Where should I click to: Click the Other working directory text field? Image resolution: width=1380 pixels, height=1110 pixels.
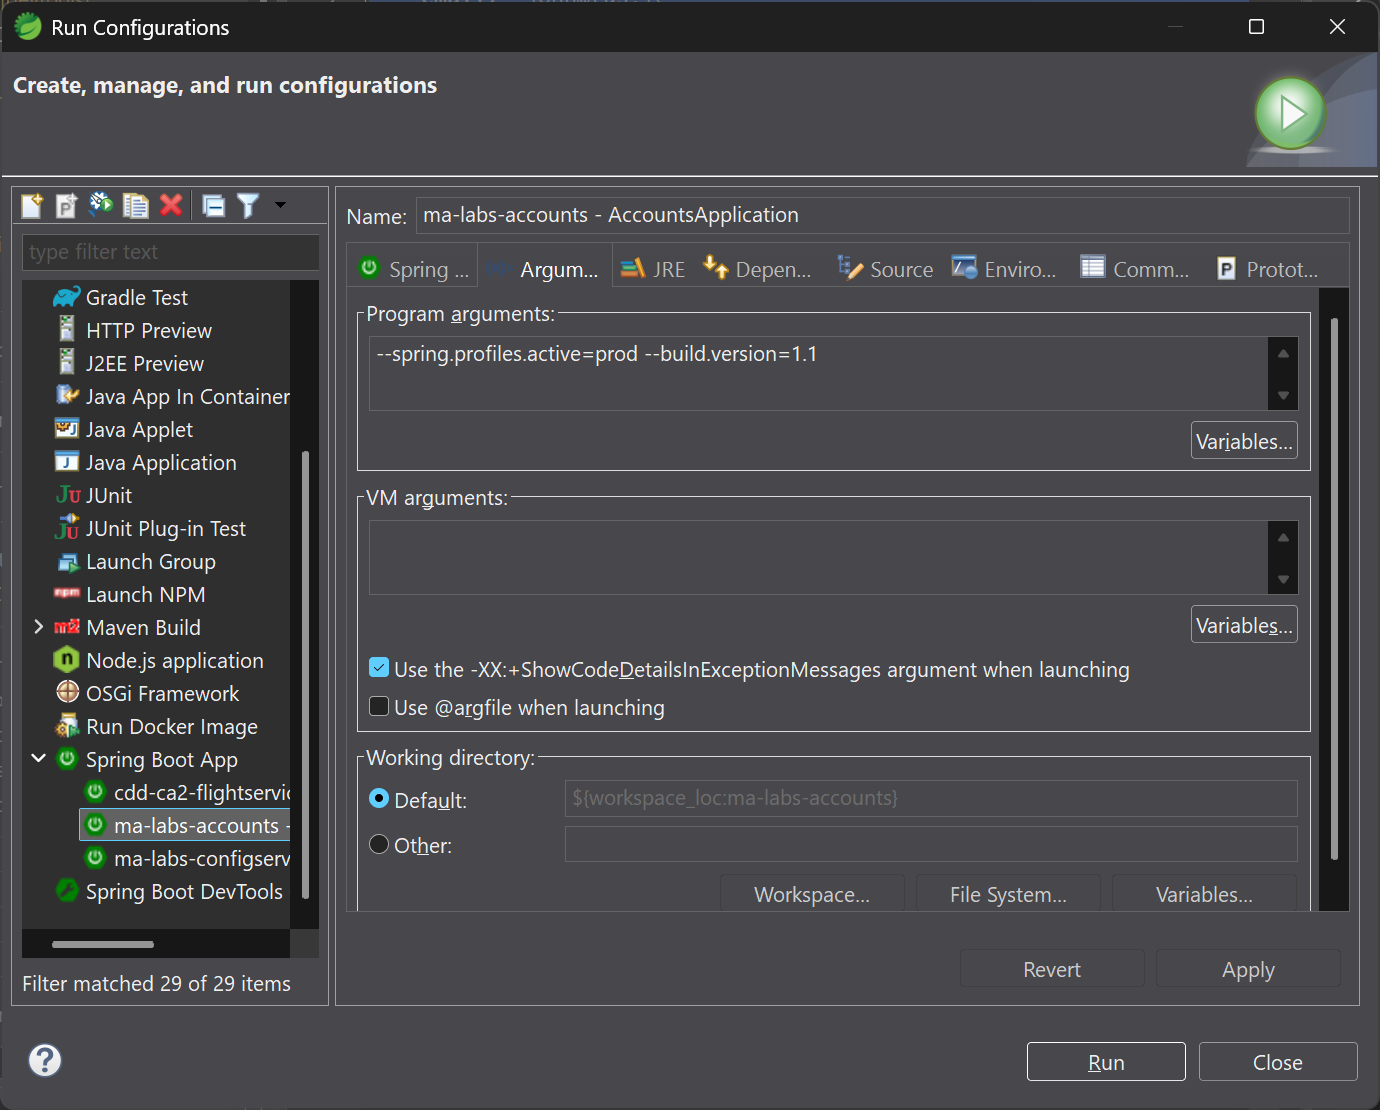[x=931, y=844]
